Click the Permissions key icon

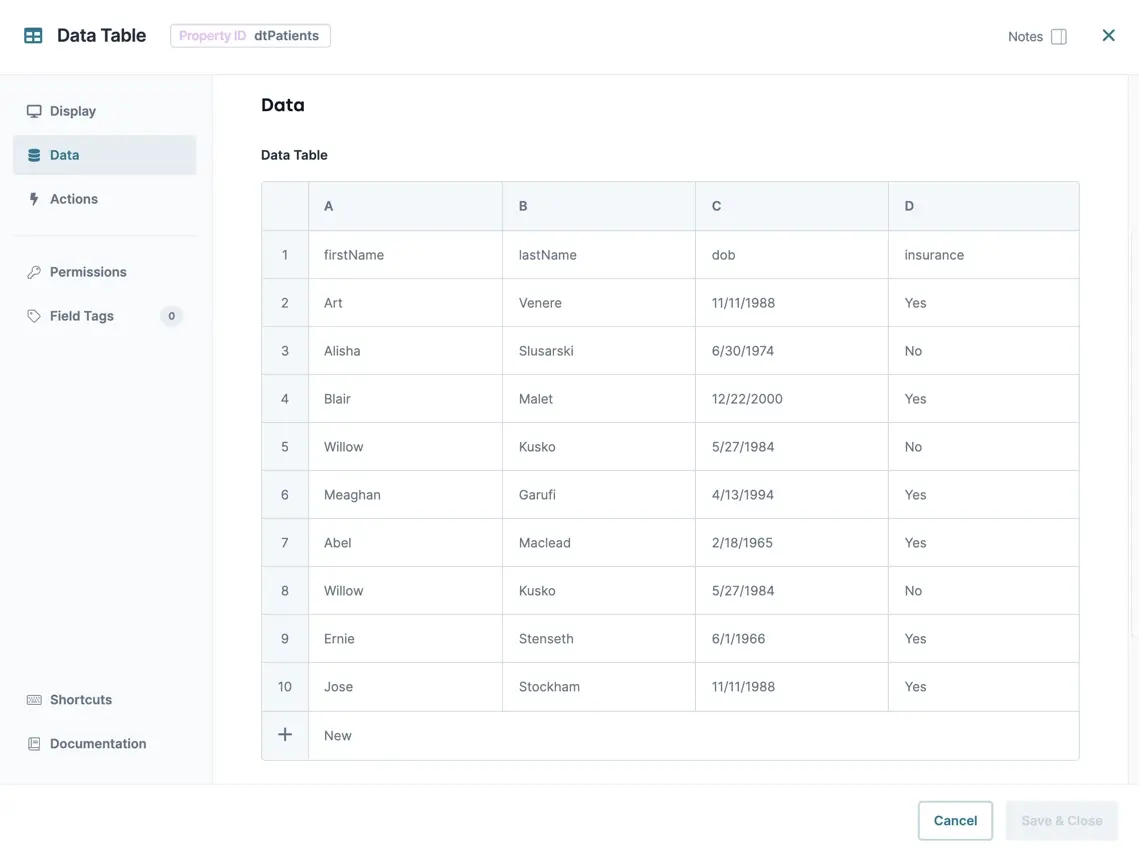34,272
